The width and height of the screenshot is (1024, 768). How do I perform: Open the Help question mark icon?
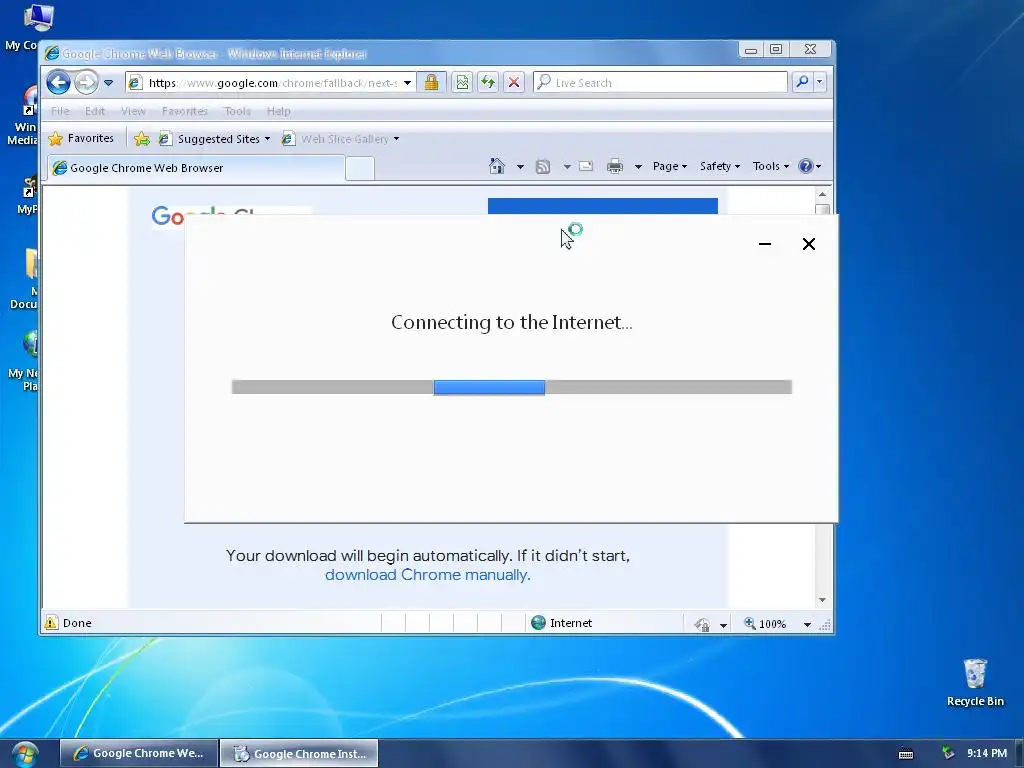coord(810,167)
